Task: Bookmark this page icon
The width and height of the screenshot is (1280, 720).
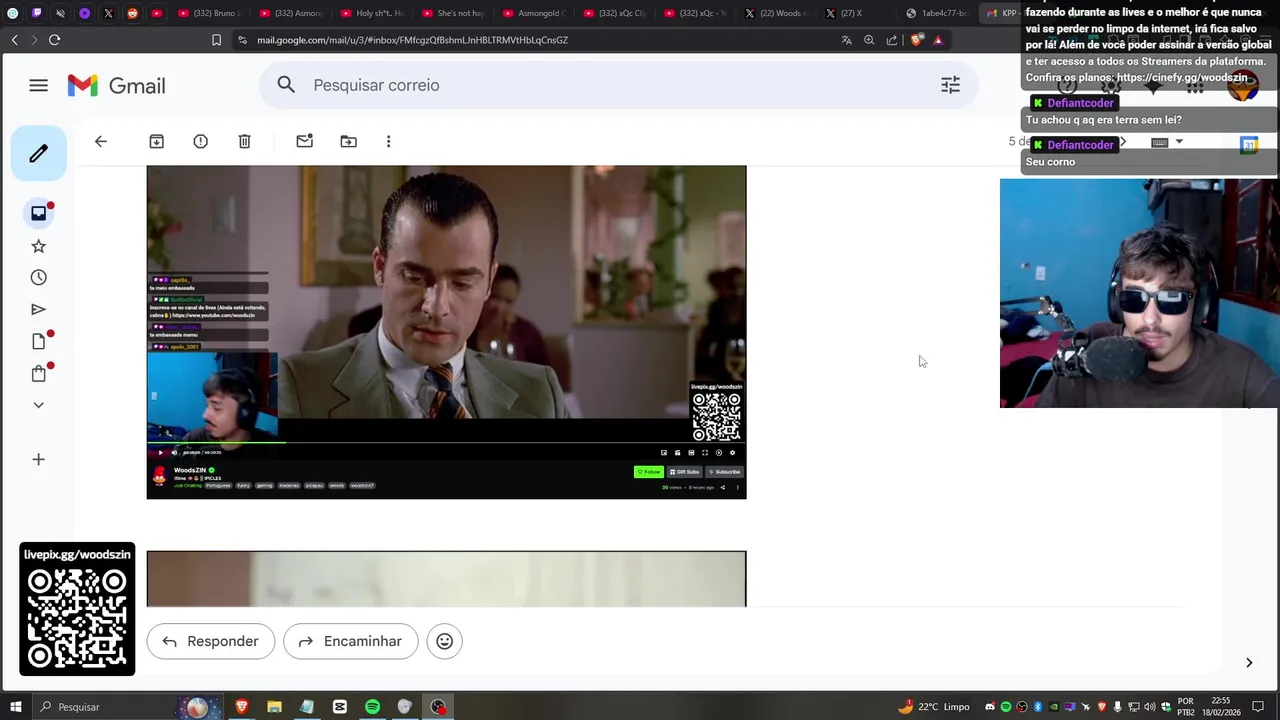Action: (216, 40)
